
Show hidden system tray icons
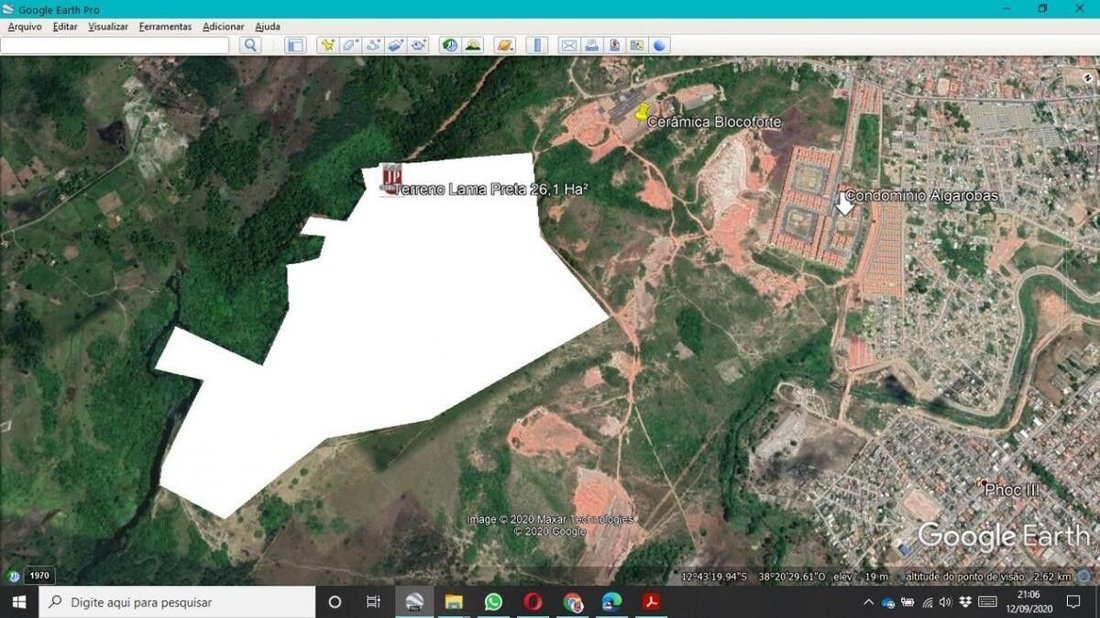tap(868, 602)
